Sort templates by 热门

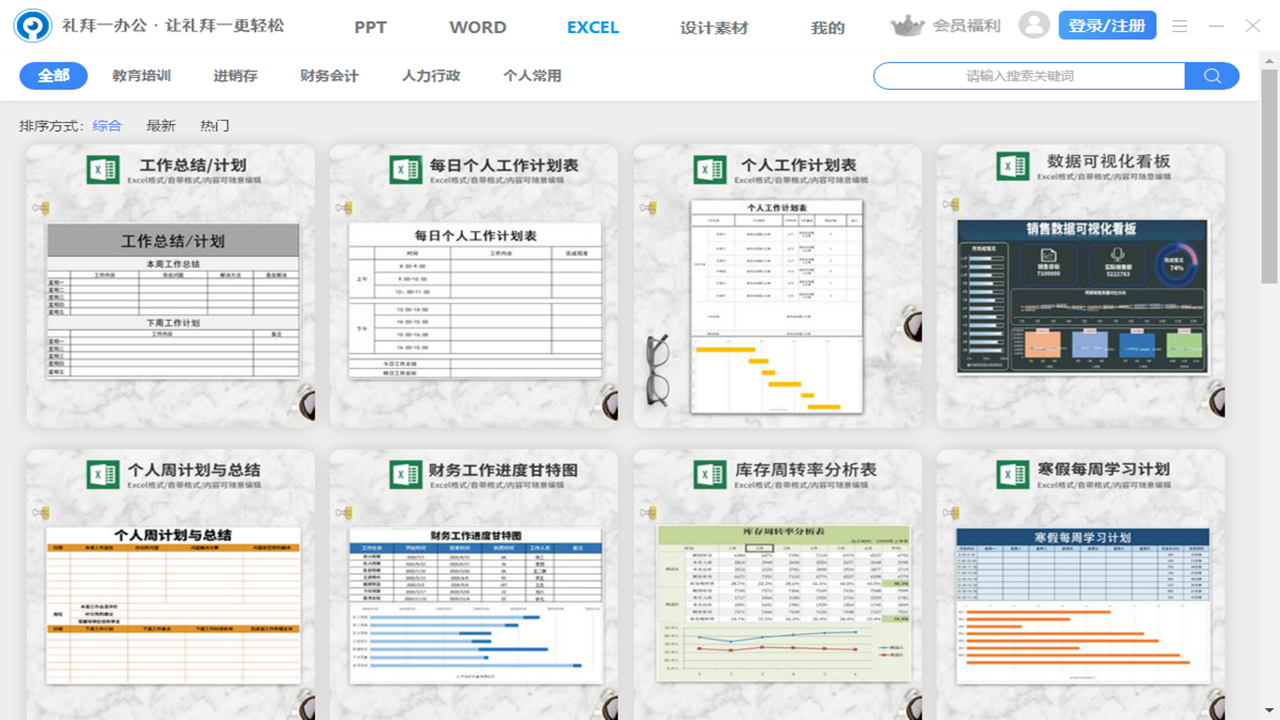(x=213, y=125)
